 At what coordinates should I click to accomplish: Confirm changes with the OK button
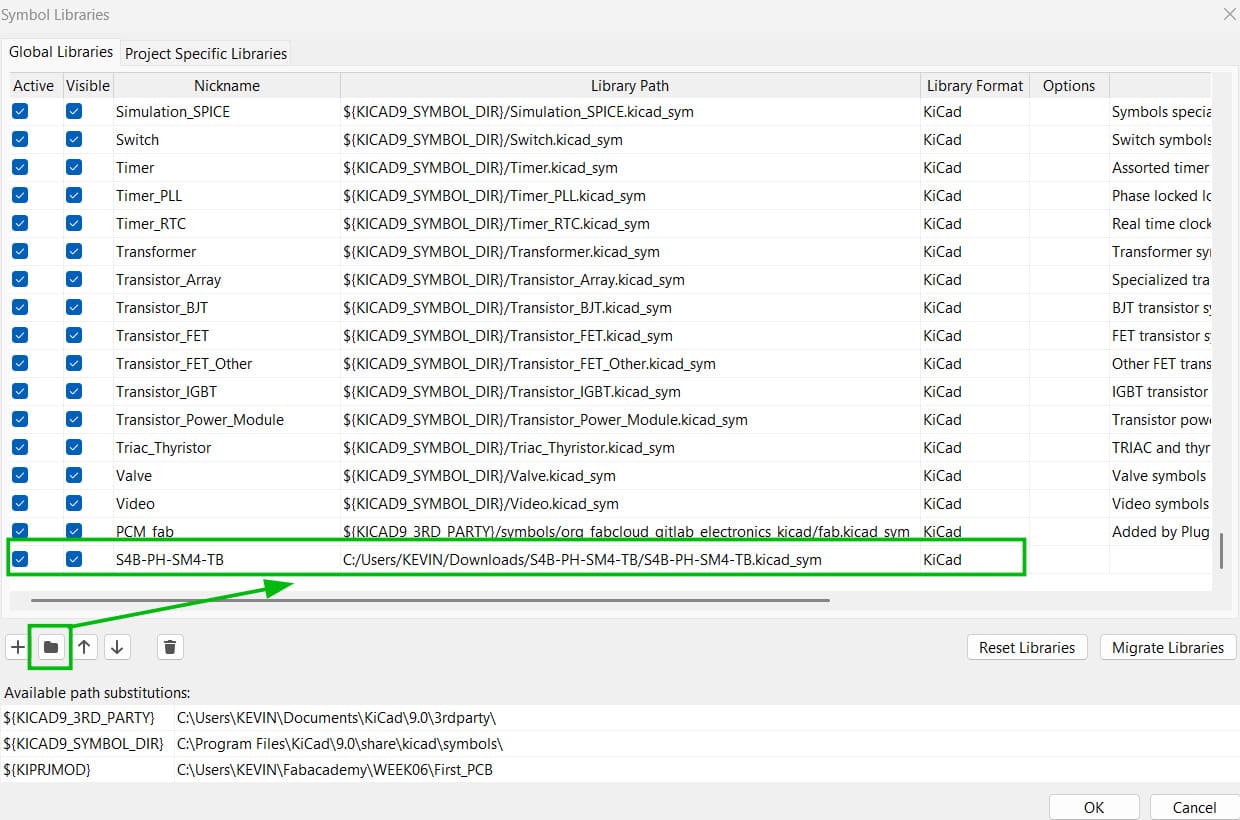pos(1093,807)
